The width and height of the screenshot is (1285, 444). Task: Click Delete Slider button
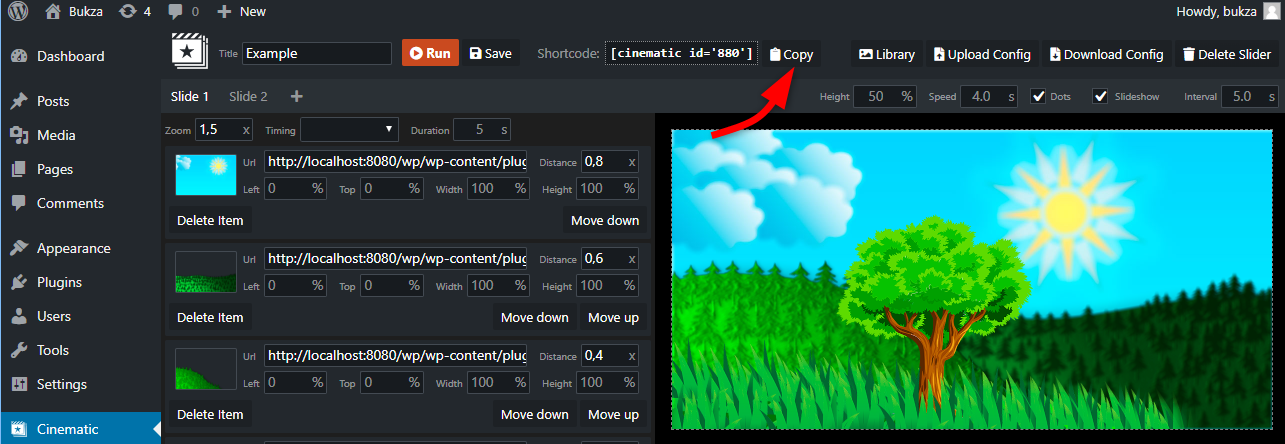click(1227, 54)
